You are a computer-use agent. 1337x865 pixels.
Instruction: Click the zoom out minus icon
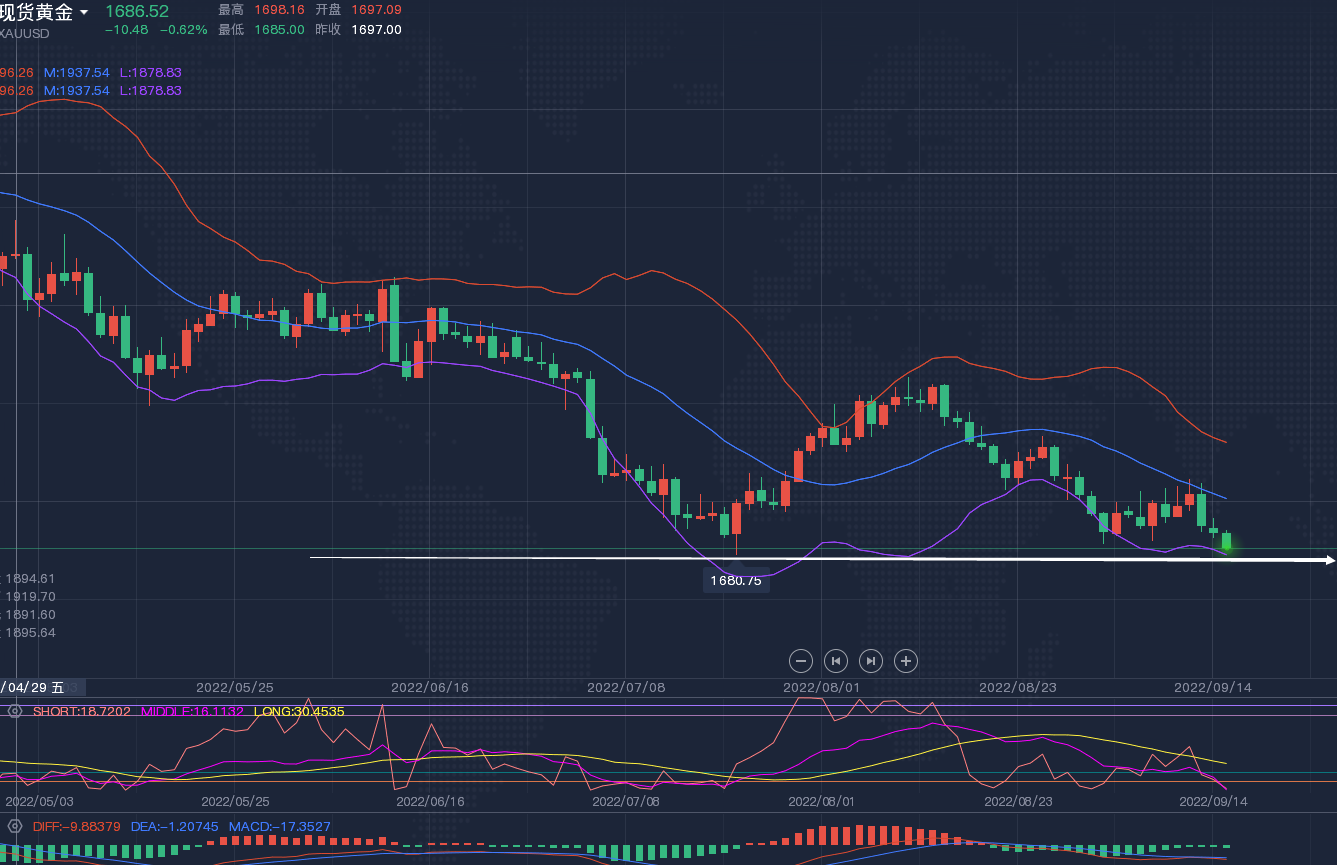click(800, 660)
